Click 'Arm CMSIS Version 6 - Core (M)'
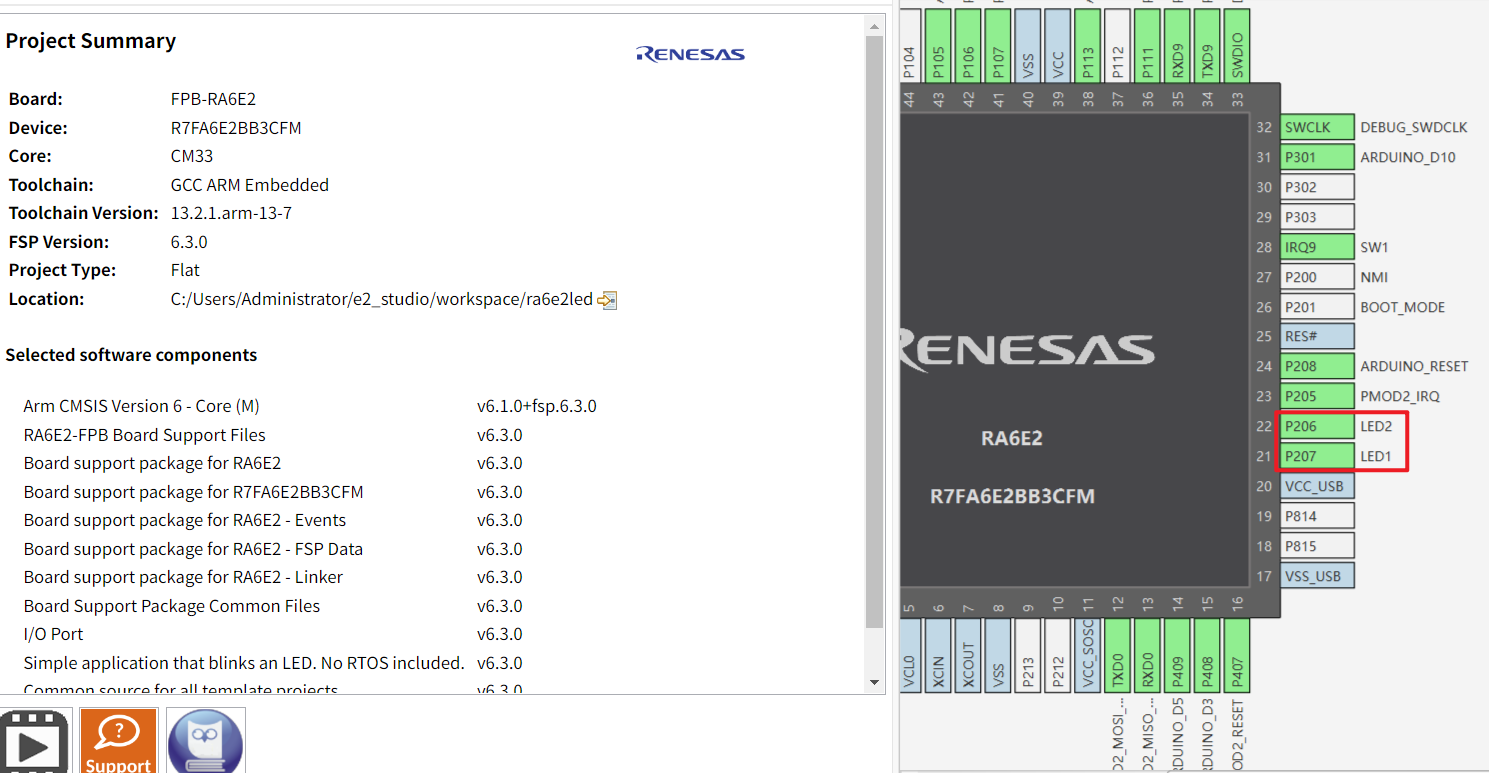The image size is (1489, 773). point(142,406)
